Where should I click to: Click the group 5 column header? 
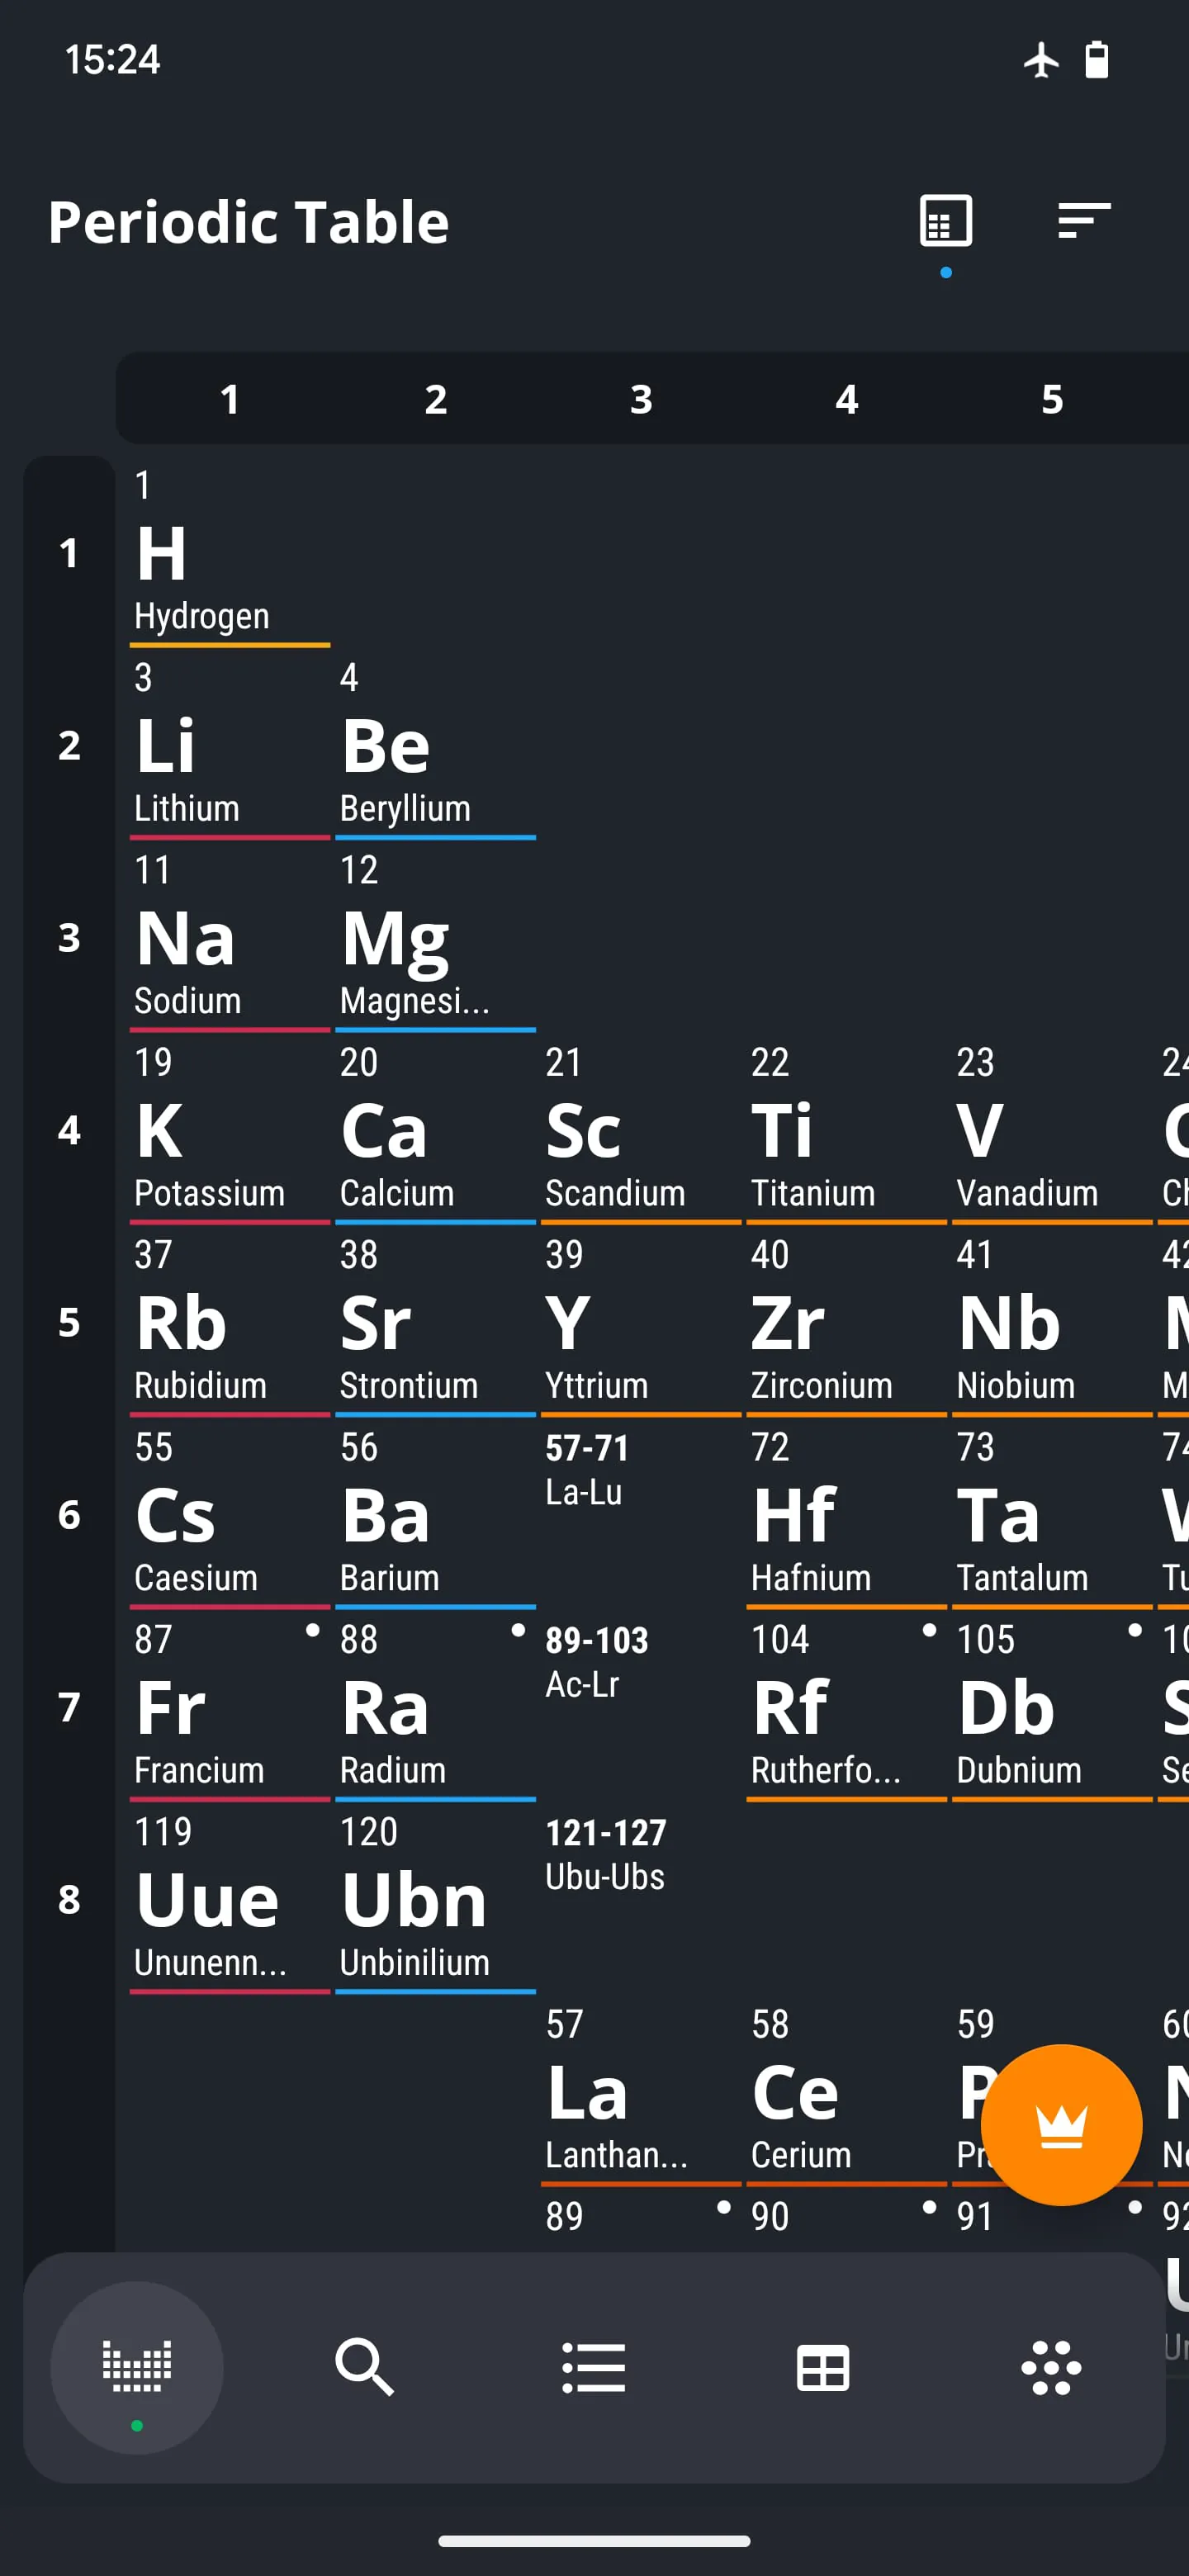click(1052, 399)
